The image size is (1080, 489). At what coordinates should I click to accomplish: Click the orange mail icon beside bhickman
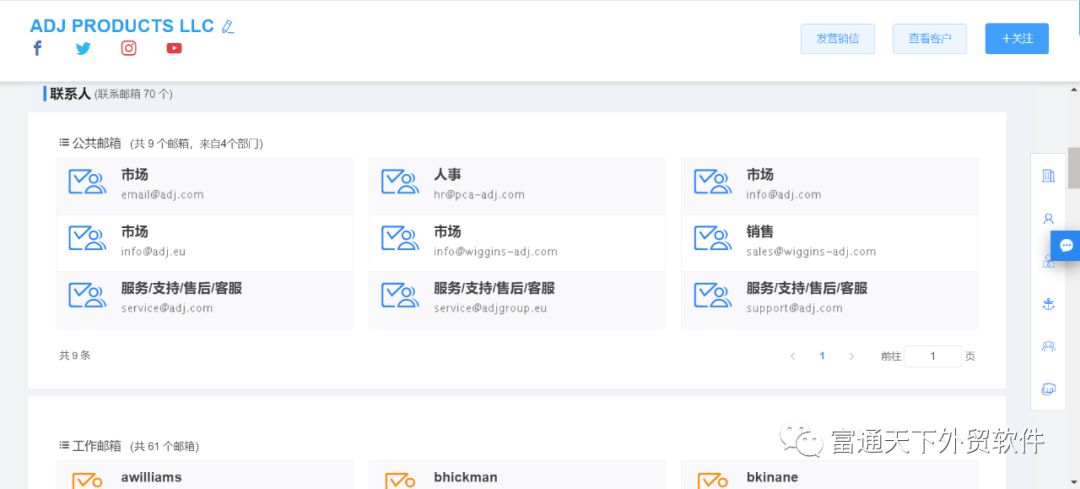coord(399,481)
